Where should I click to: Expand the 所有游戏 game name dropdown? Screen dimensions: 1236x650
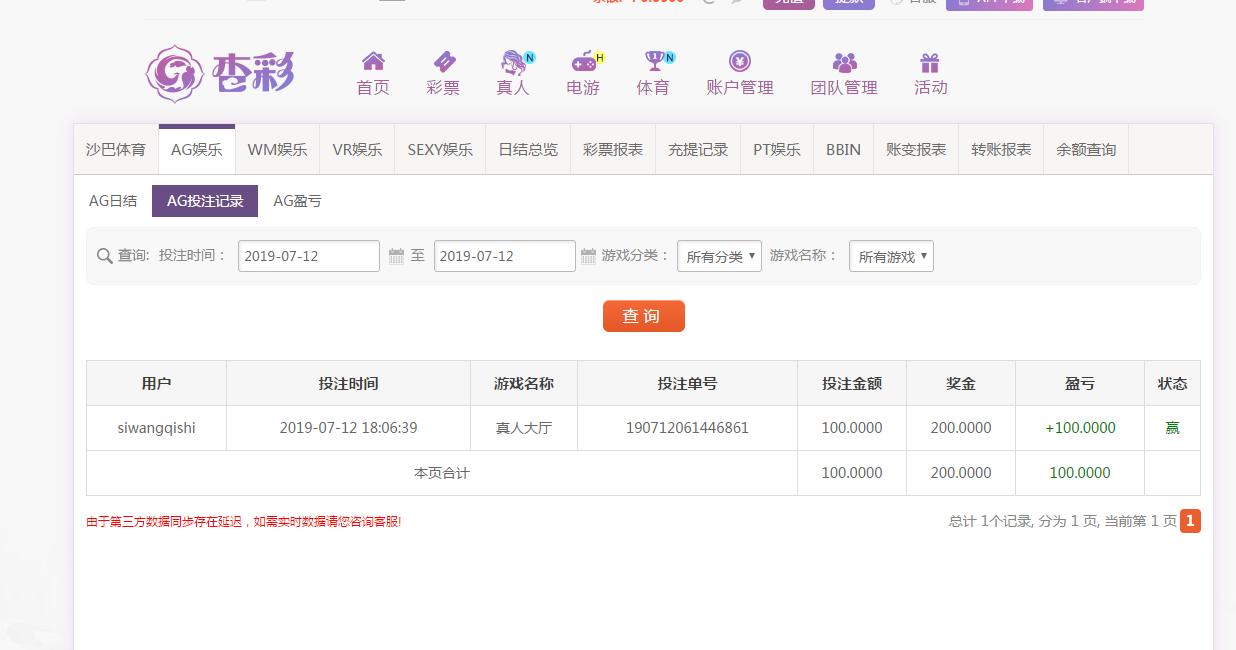891,256
